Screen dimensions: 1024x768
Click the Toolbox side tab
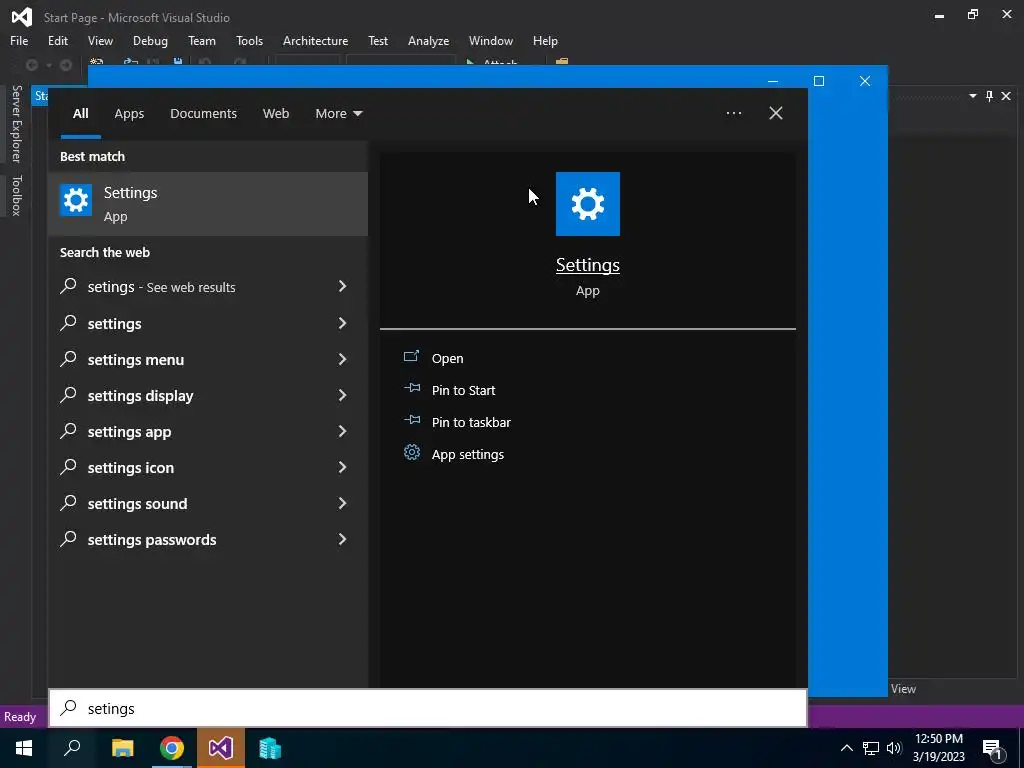click(16, 195)
